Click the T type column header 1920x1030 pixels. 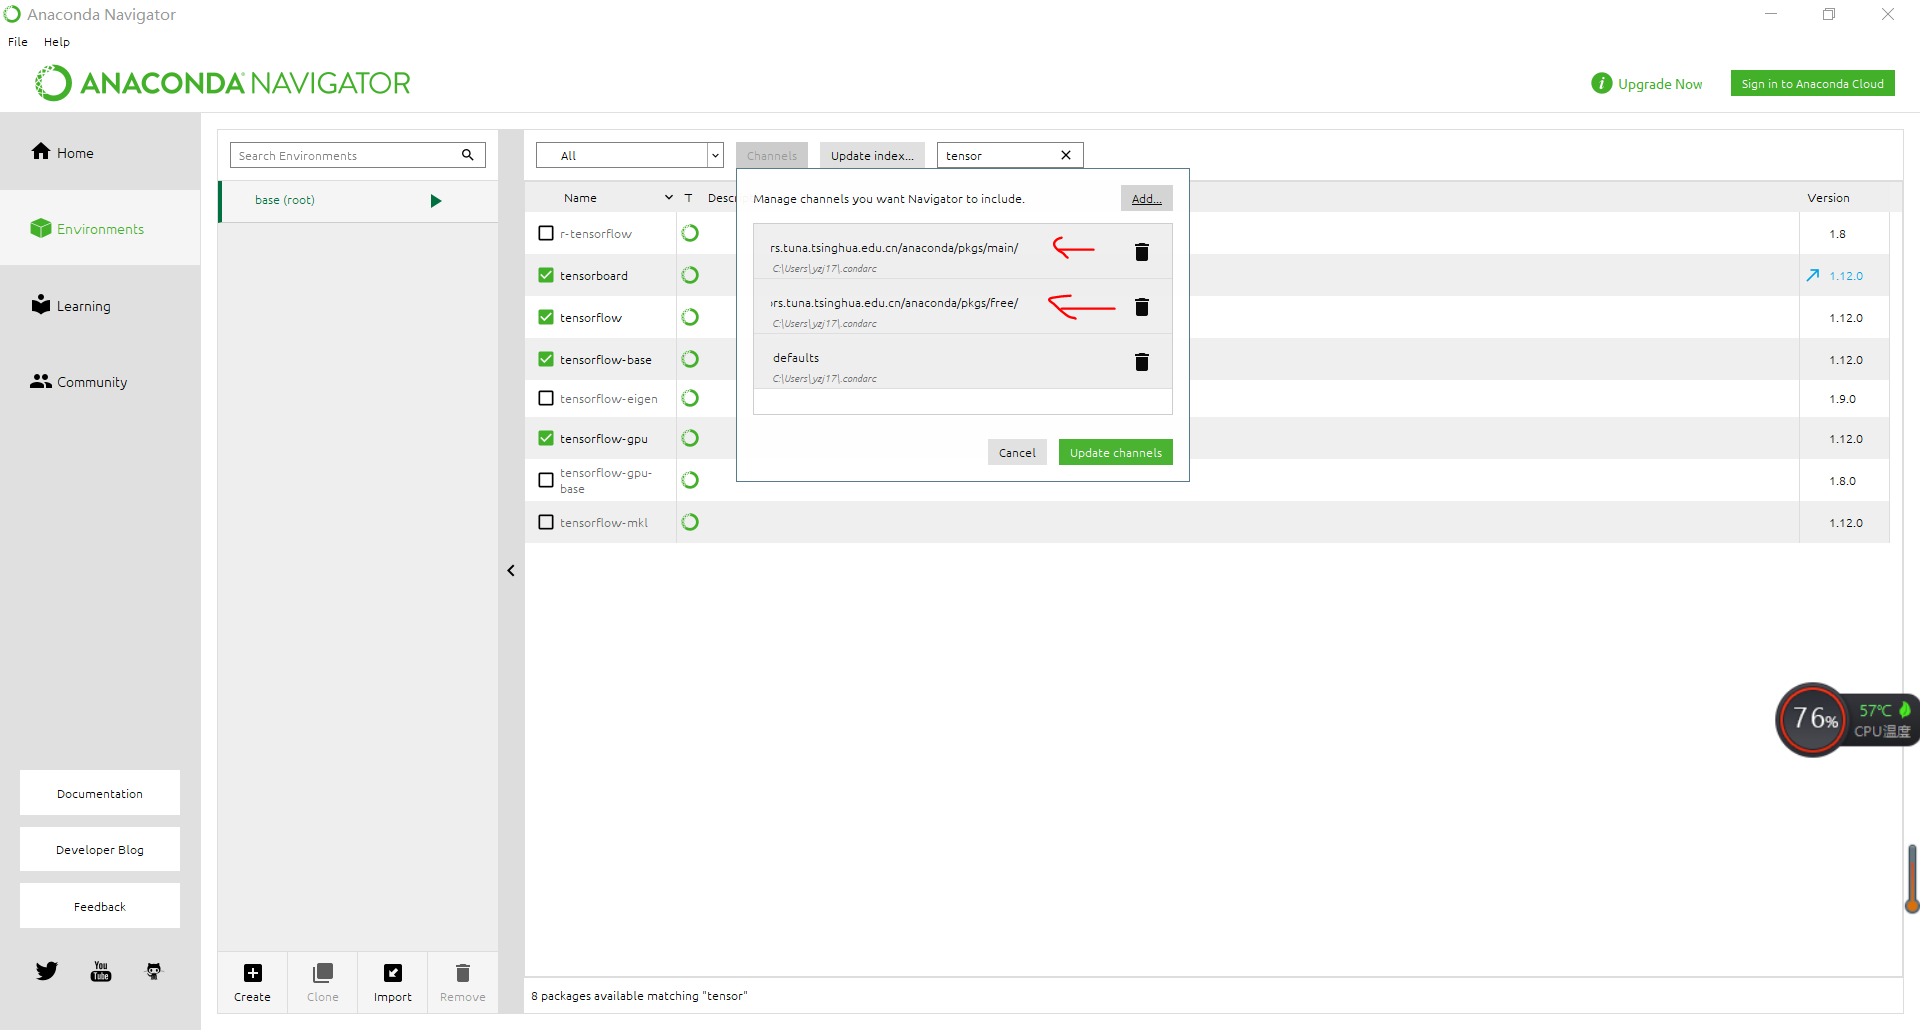[x=689, y=198]
